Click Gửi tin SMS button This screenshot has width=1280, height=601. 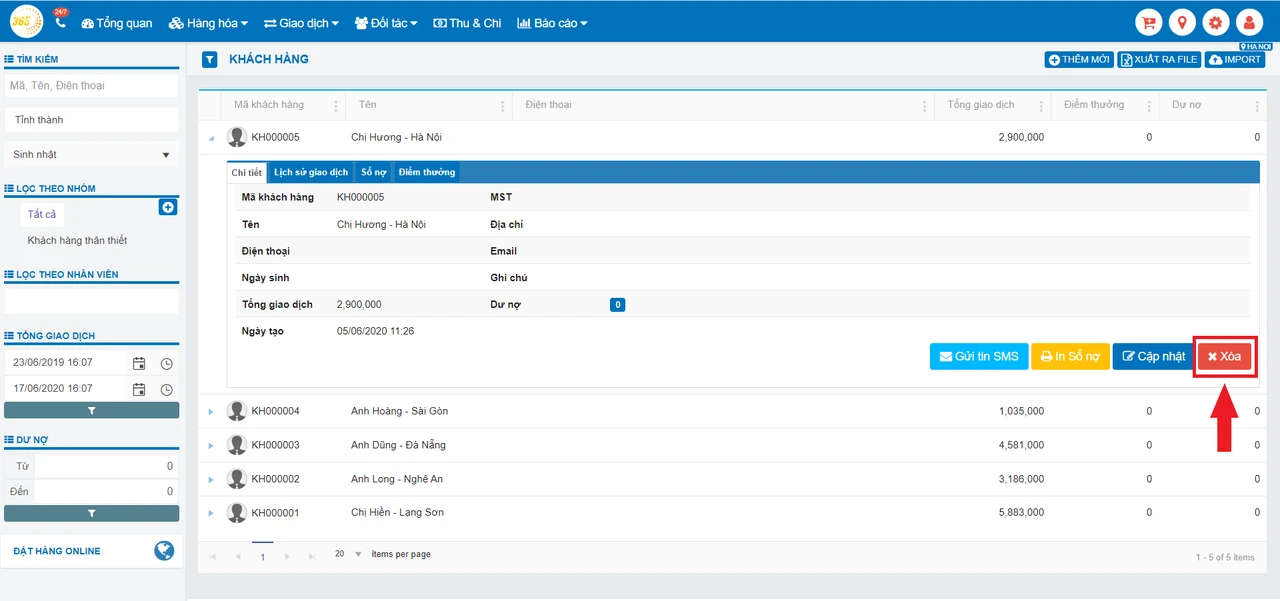tap(979, 357)
